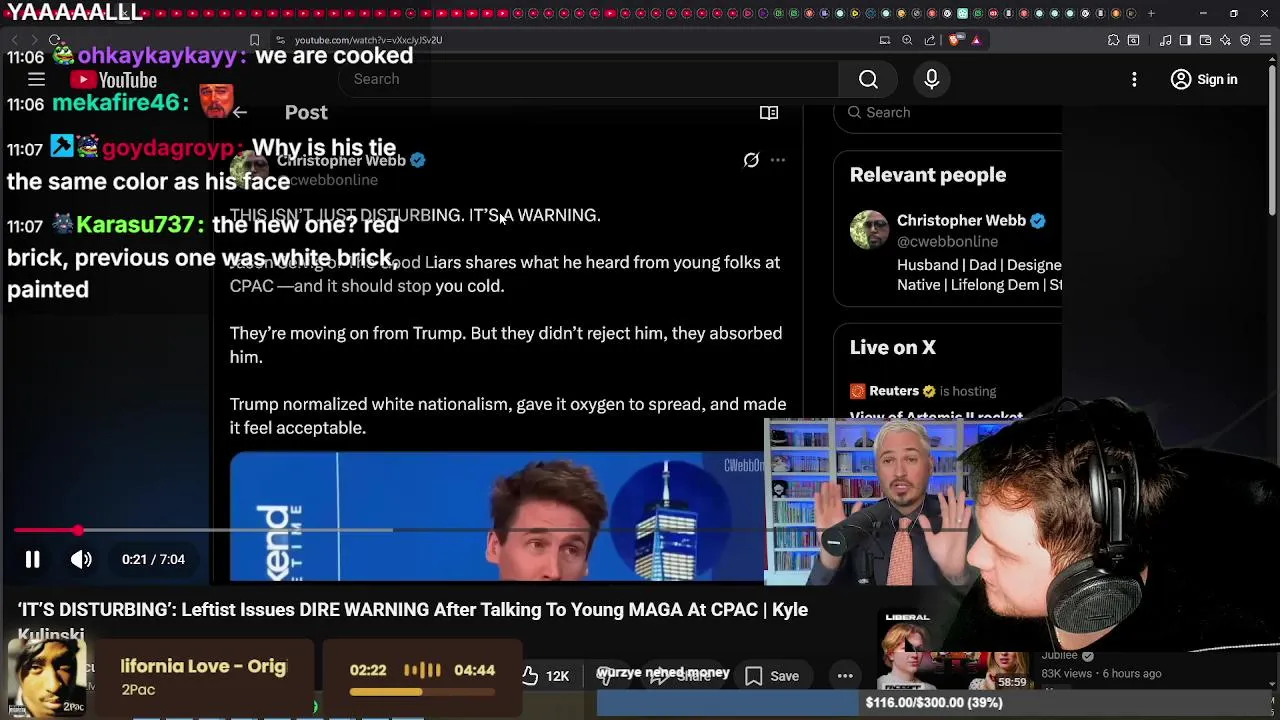Click the X Search box in video

pos(950,113)
